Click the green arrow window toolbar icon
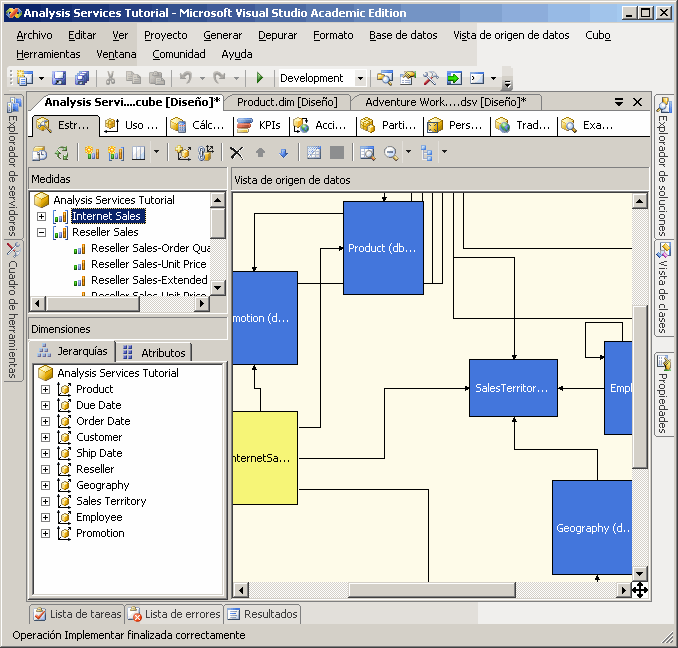678x648 pixels. click(x=454, y=78)
